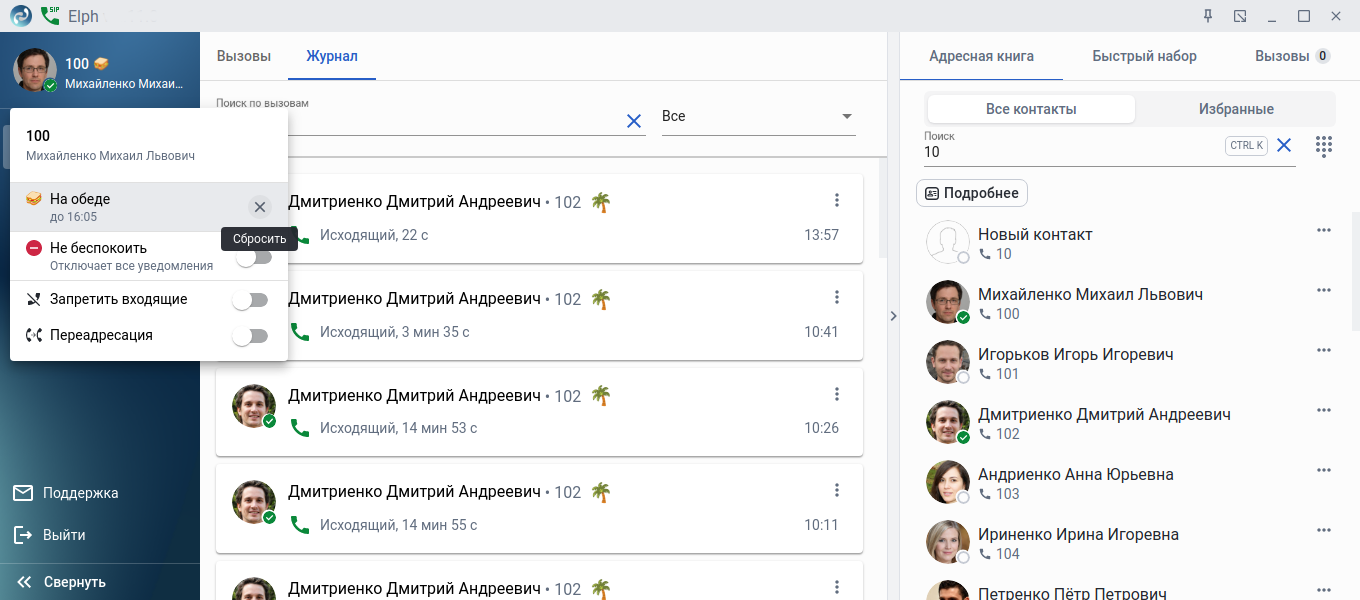Reset the На обеде lunch status

pyautogui.click(x=260, y=207)
